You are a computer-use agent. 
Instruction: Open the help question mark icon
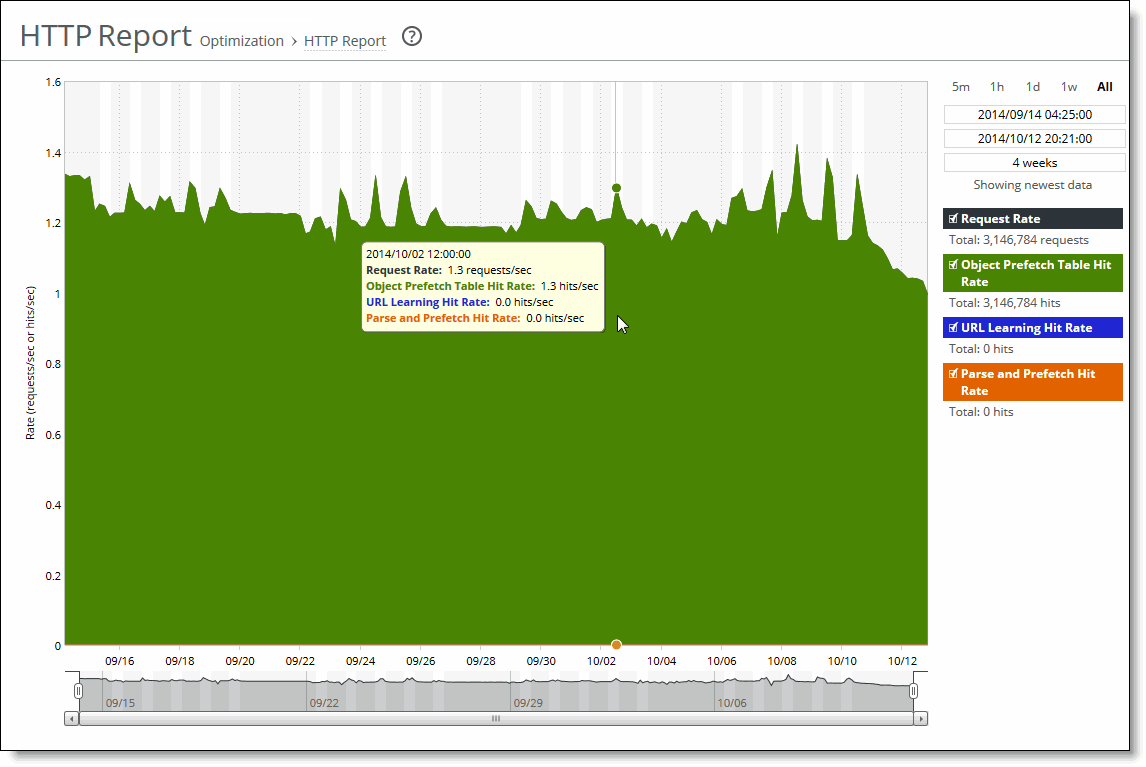pos(411,37)
